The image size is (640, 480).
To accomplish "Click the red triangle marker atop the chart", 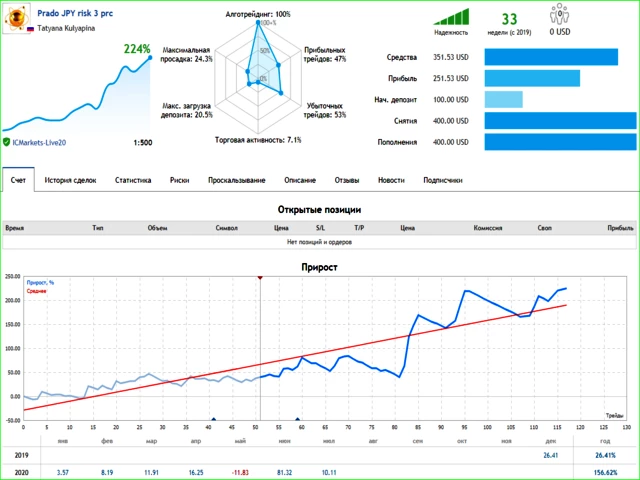I will click(260, 278).
